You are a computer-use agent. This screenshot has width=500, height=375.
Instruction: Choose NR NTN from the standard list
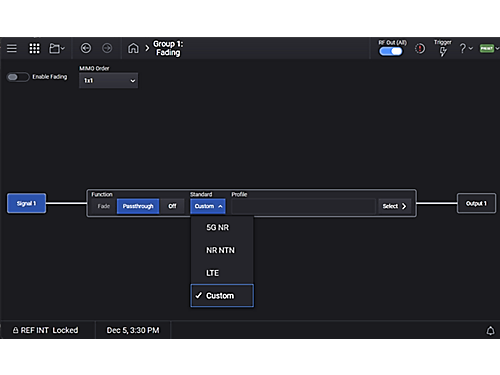(x=222, y=250)
